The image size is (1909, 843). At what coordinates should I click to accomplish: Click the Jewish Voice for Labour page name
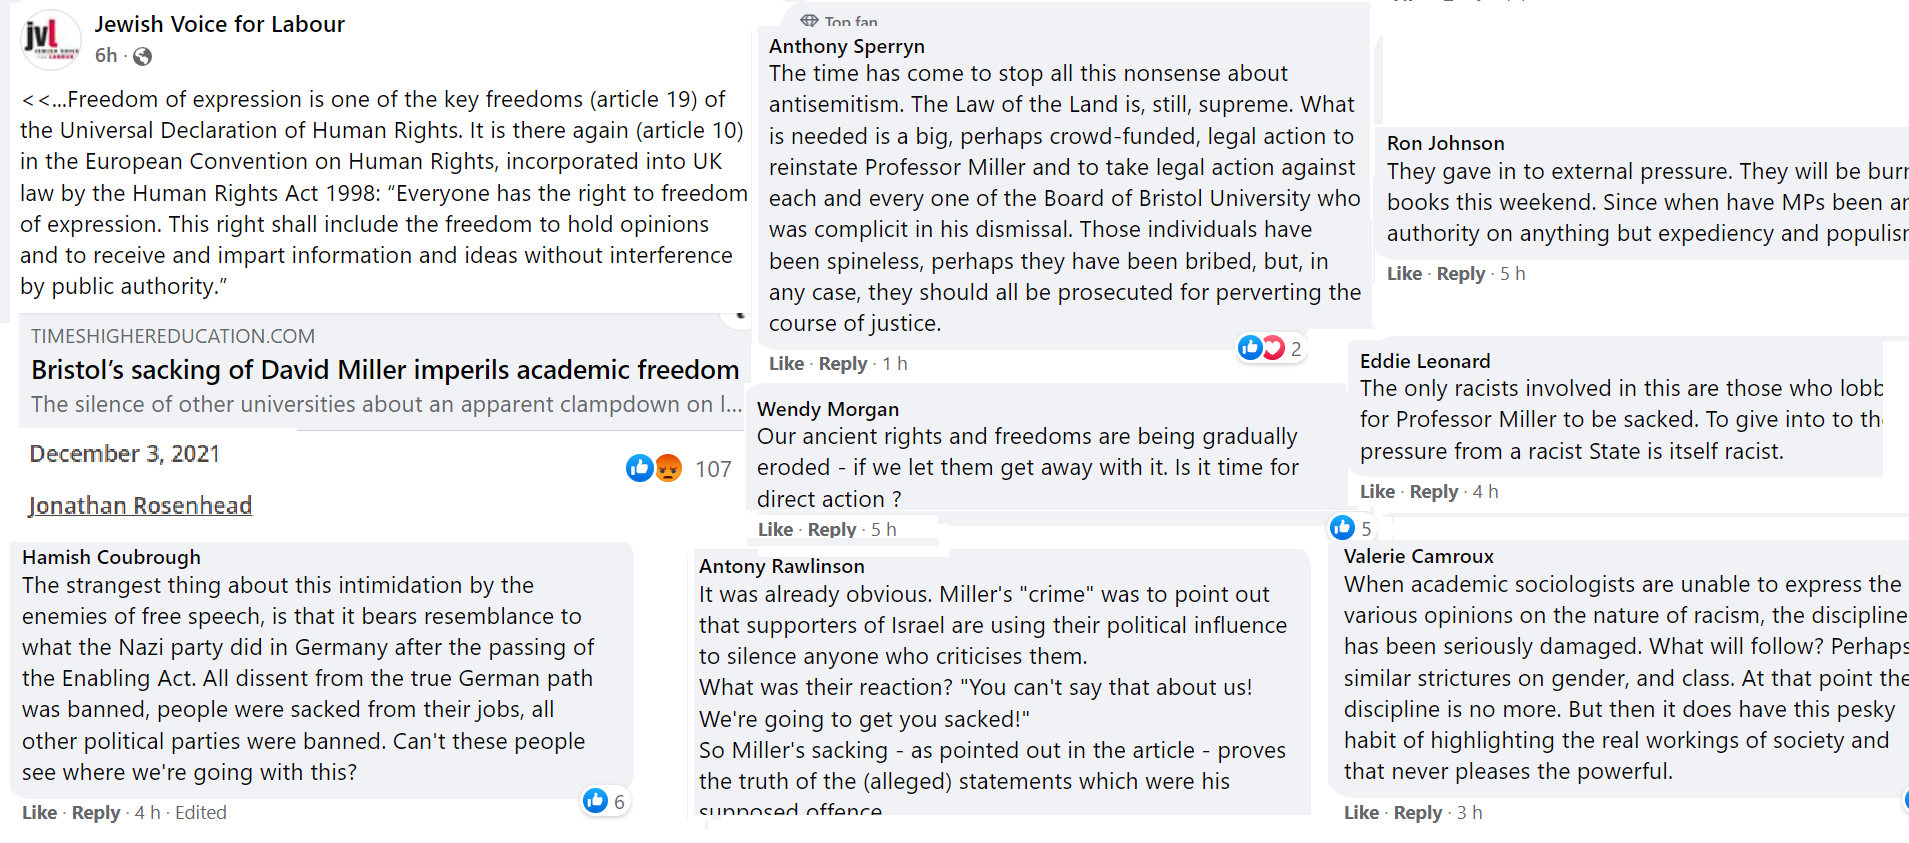pyautogui.click(x=219, y=24)
